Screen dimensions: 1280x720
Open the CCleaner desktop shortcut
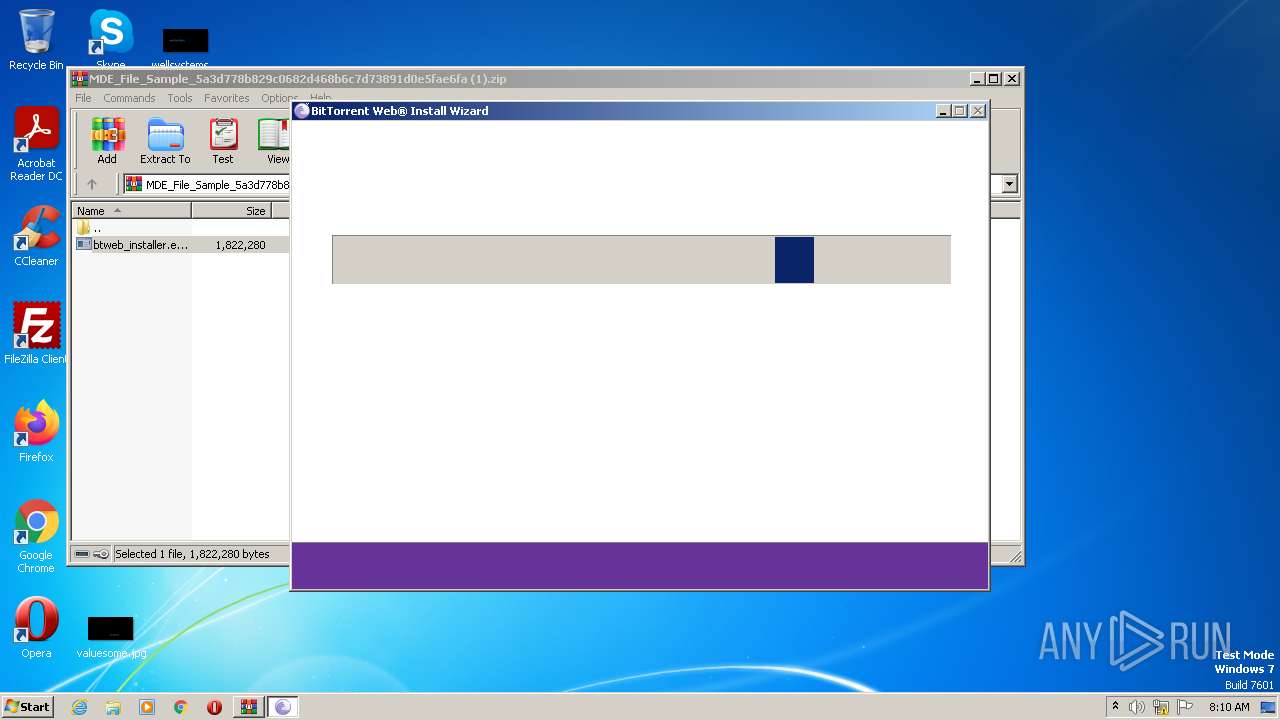point(36,236)
